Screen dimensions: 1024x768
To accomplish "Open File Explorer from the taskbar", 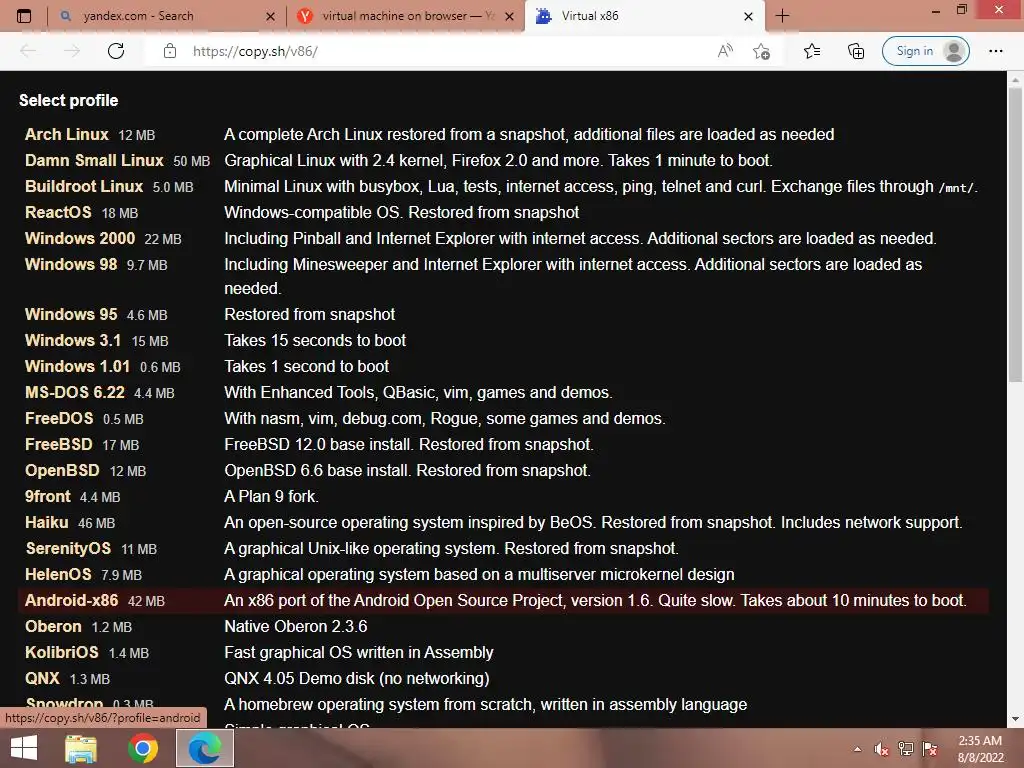I will tap(81, 748).
